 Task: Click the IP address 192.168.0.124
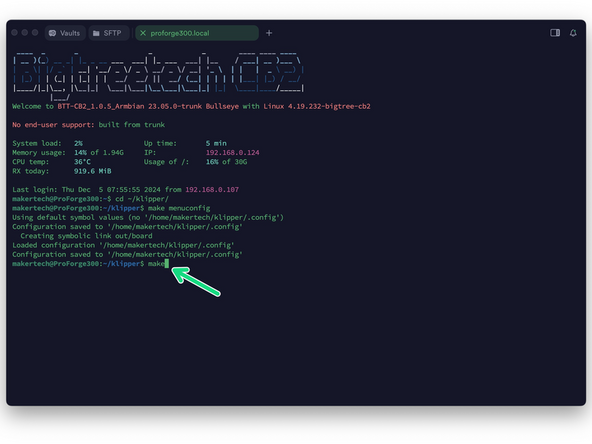pos(233,153)
